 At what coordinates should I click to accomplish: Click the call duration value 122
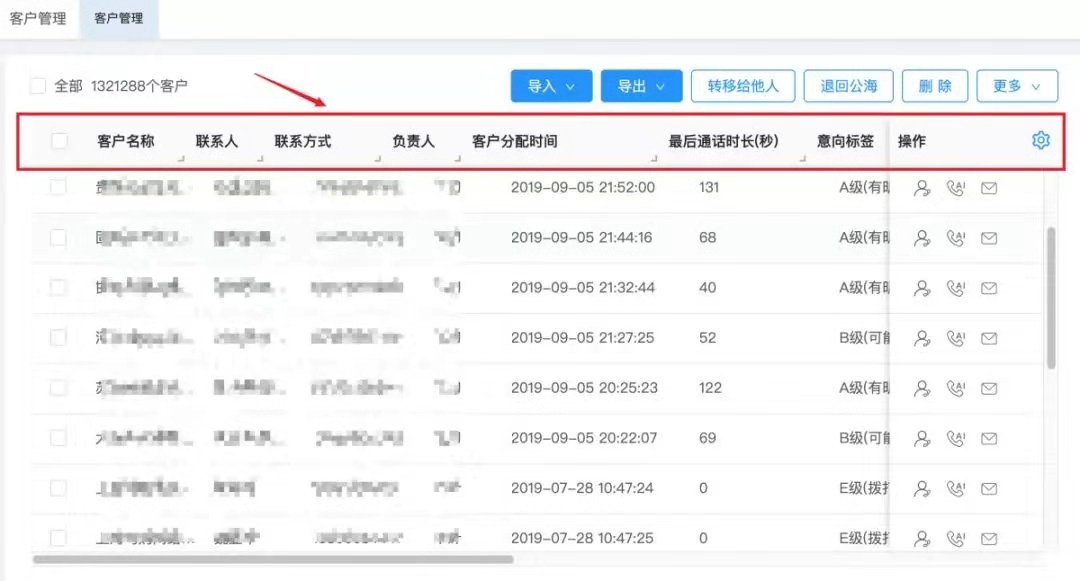pos(710,388)
